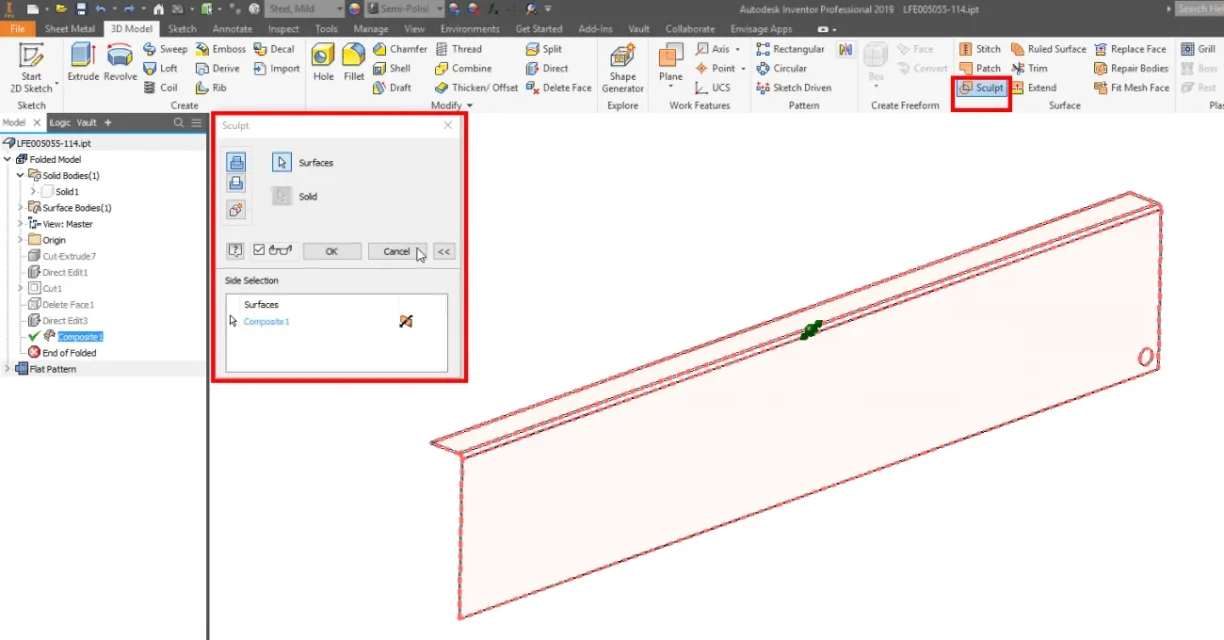Choose the Sweep tool
This screenshot has width=1224, height=640.
[x=165, y=49]
